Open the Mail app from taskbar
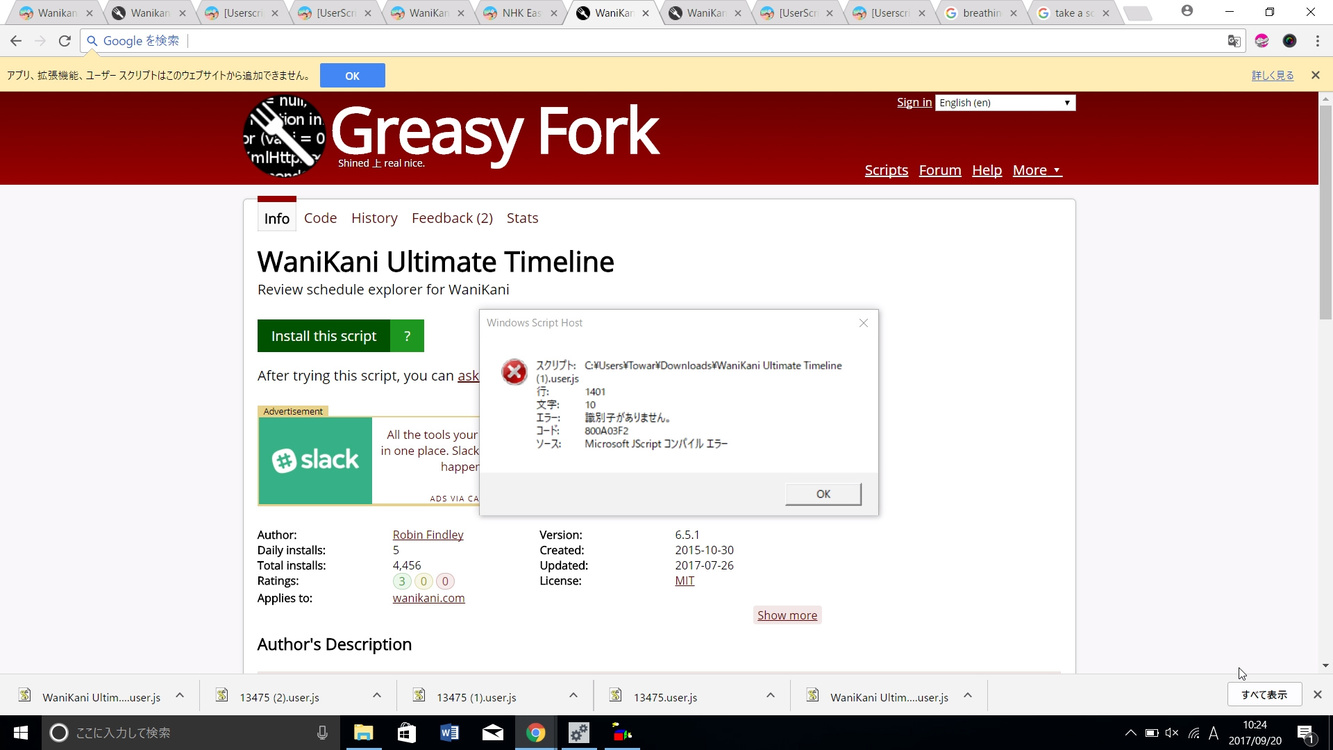 click(493, 733)
